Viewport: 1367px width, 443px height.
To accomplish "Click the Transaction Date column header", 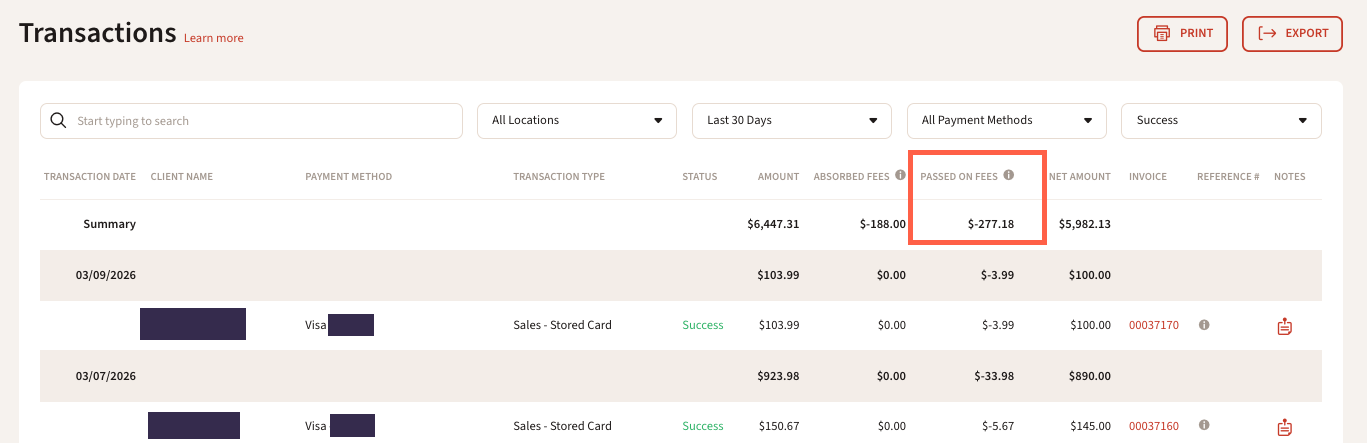I will [90, 177].
